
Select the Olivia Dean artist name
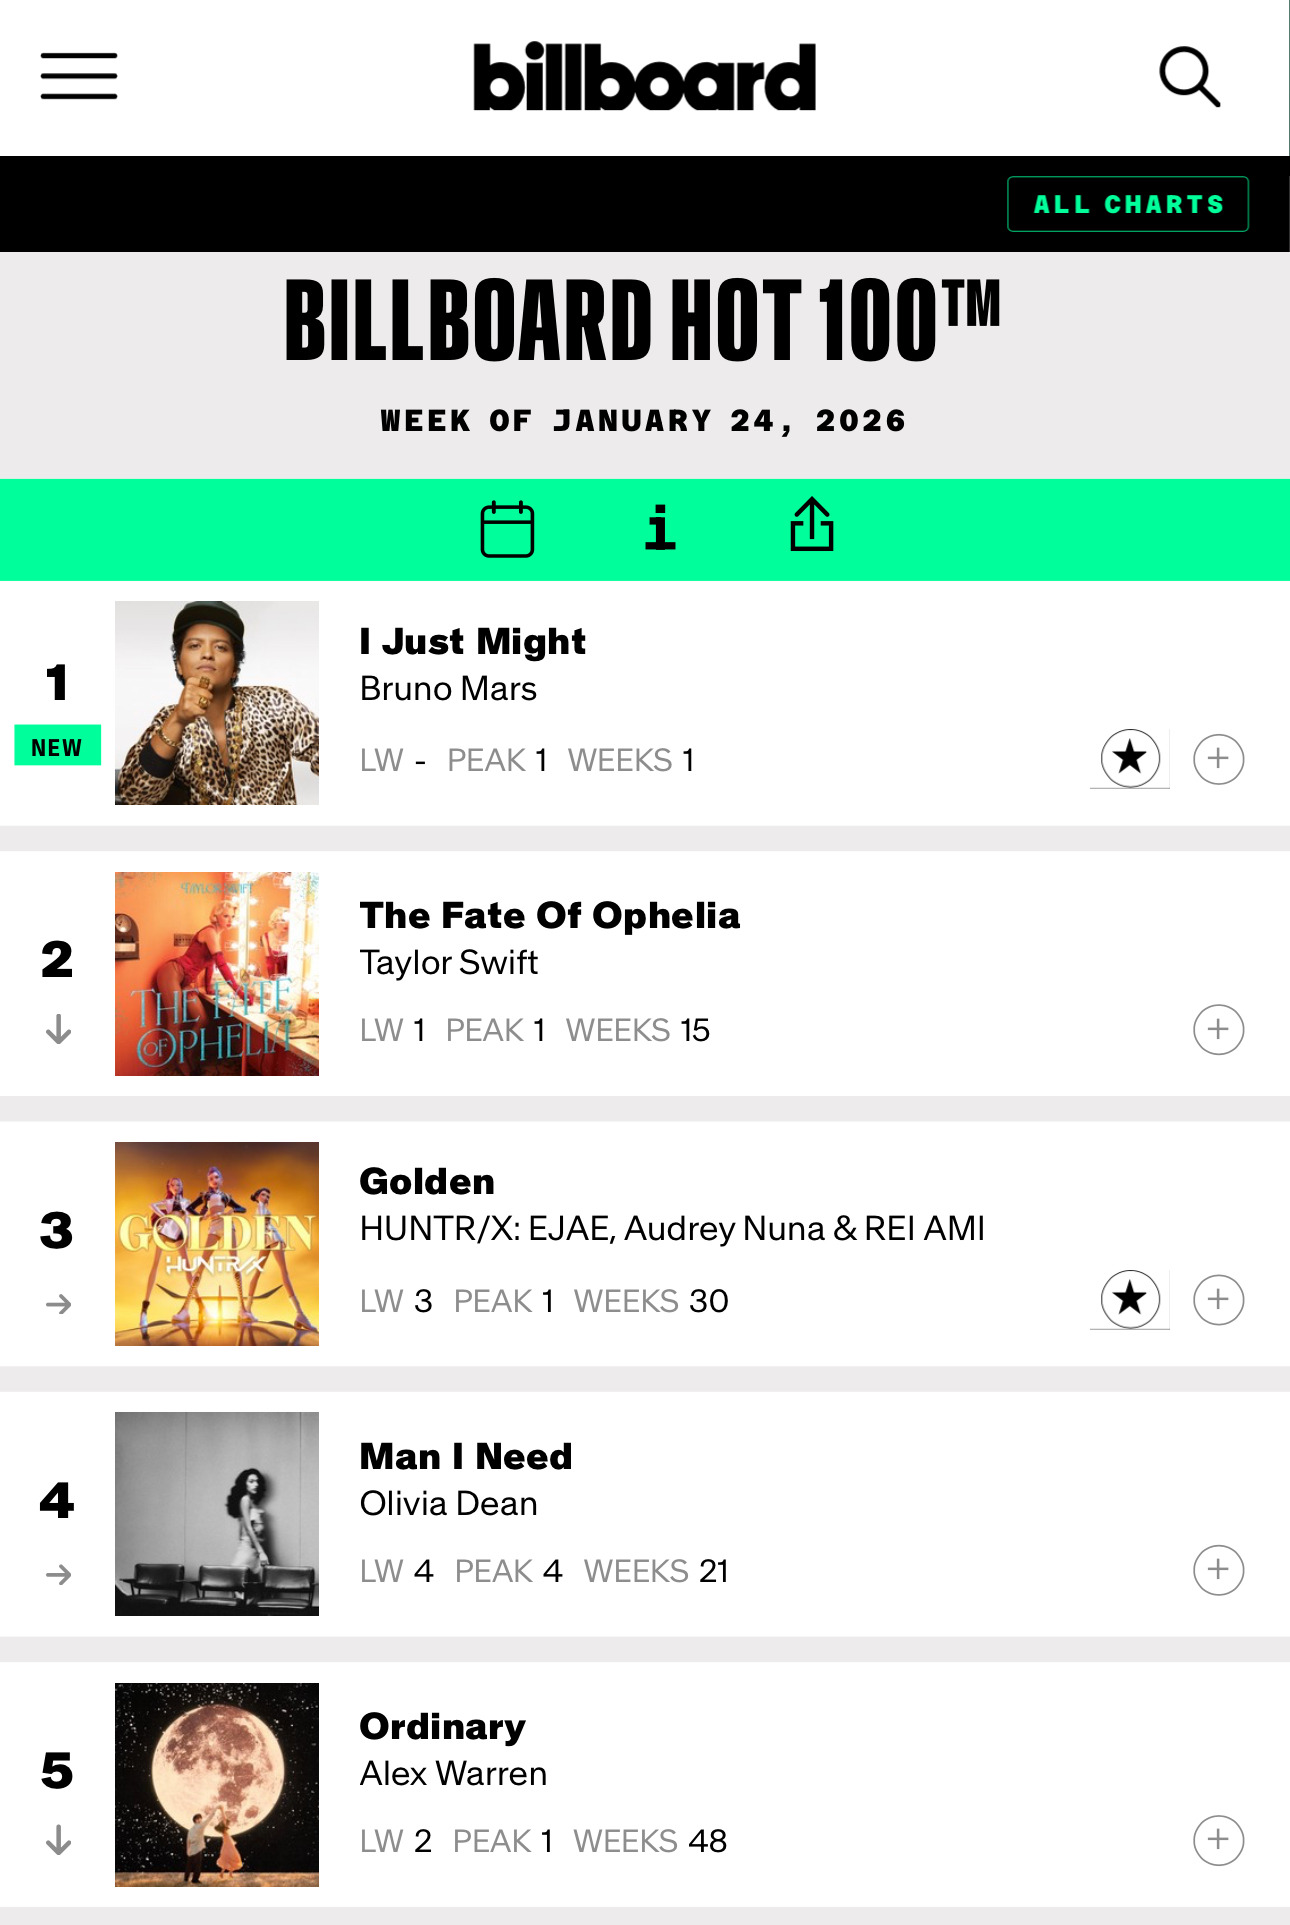click(449, 1503)
